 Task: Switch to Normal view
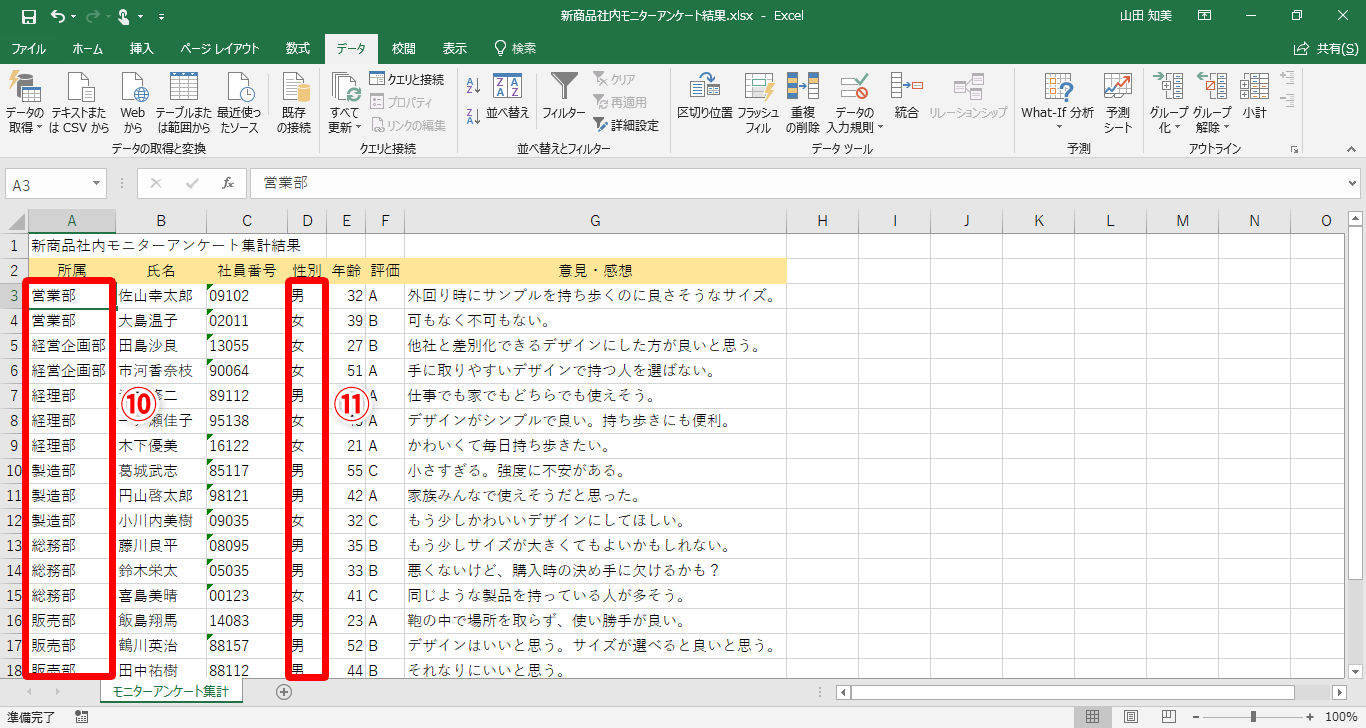[x=1093, y=716]
